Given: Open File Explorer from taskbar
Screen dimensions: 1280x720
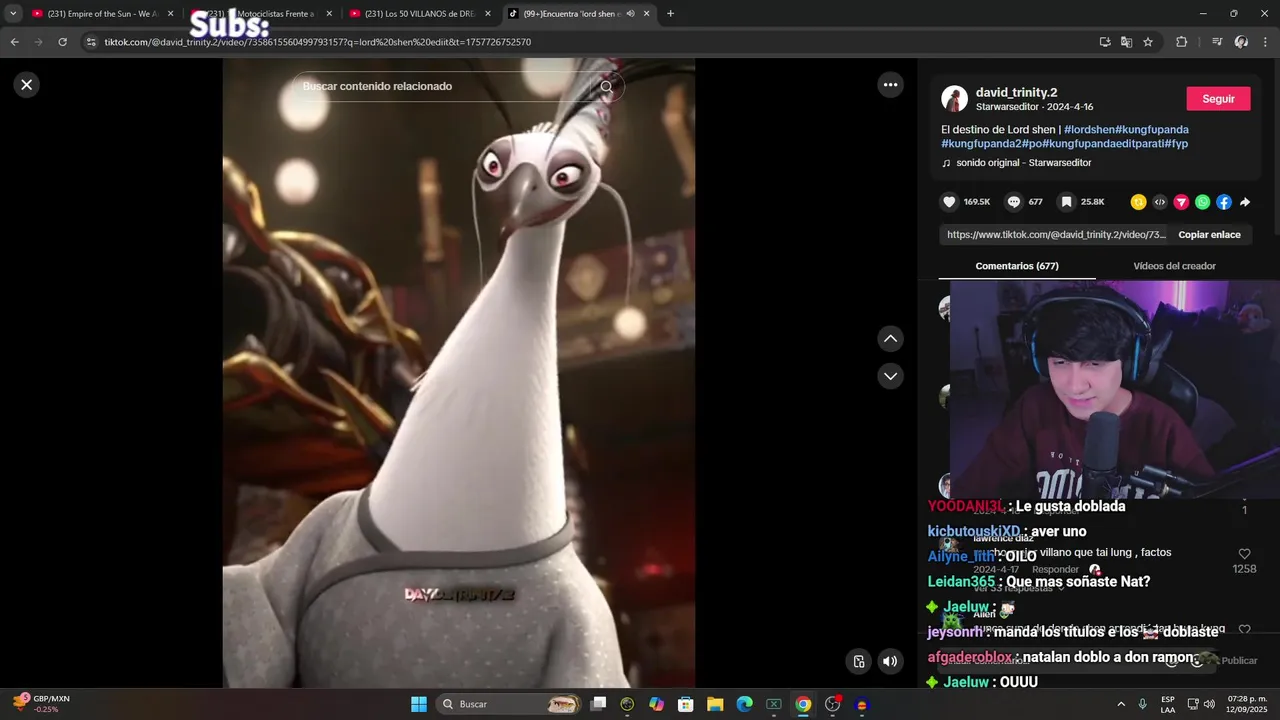Looking at the screenshot, I should [x=715, y=704].
